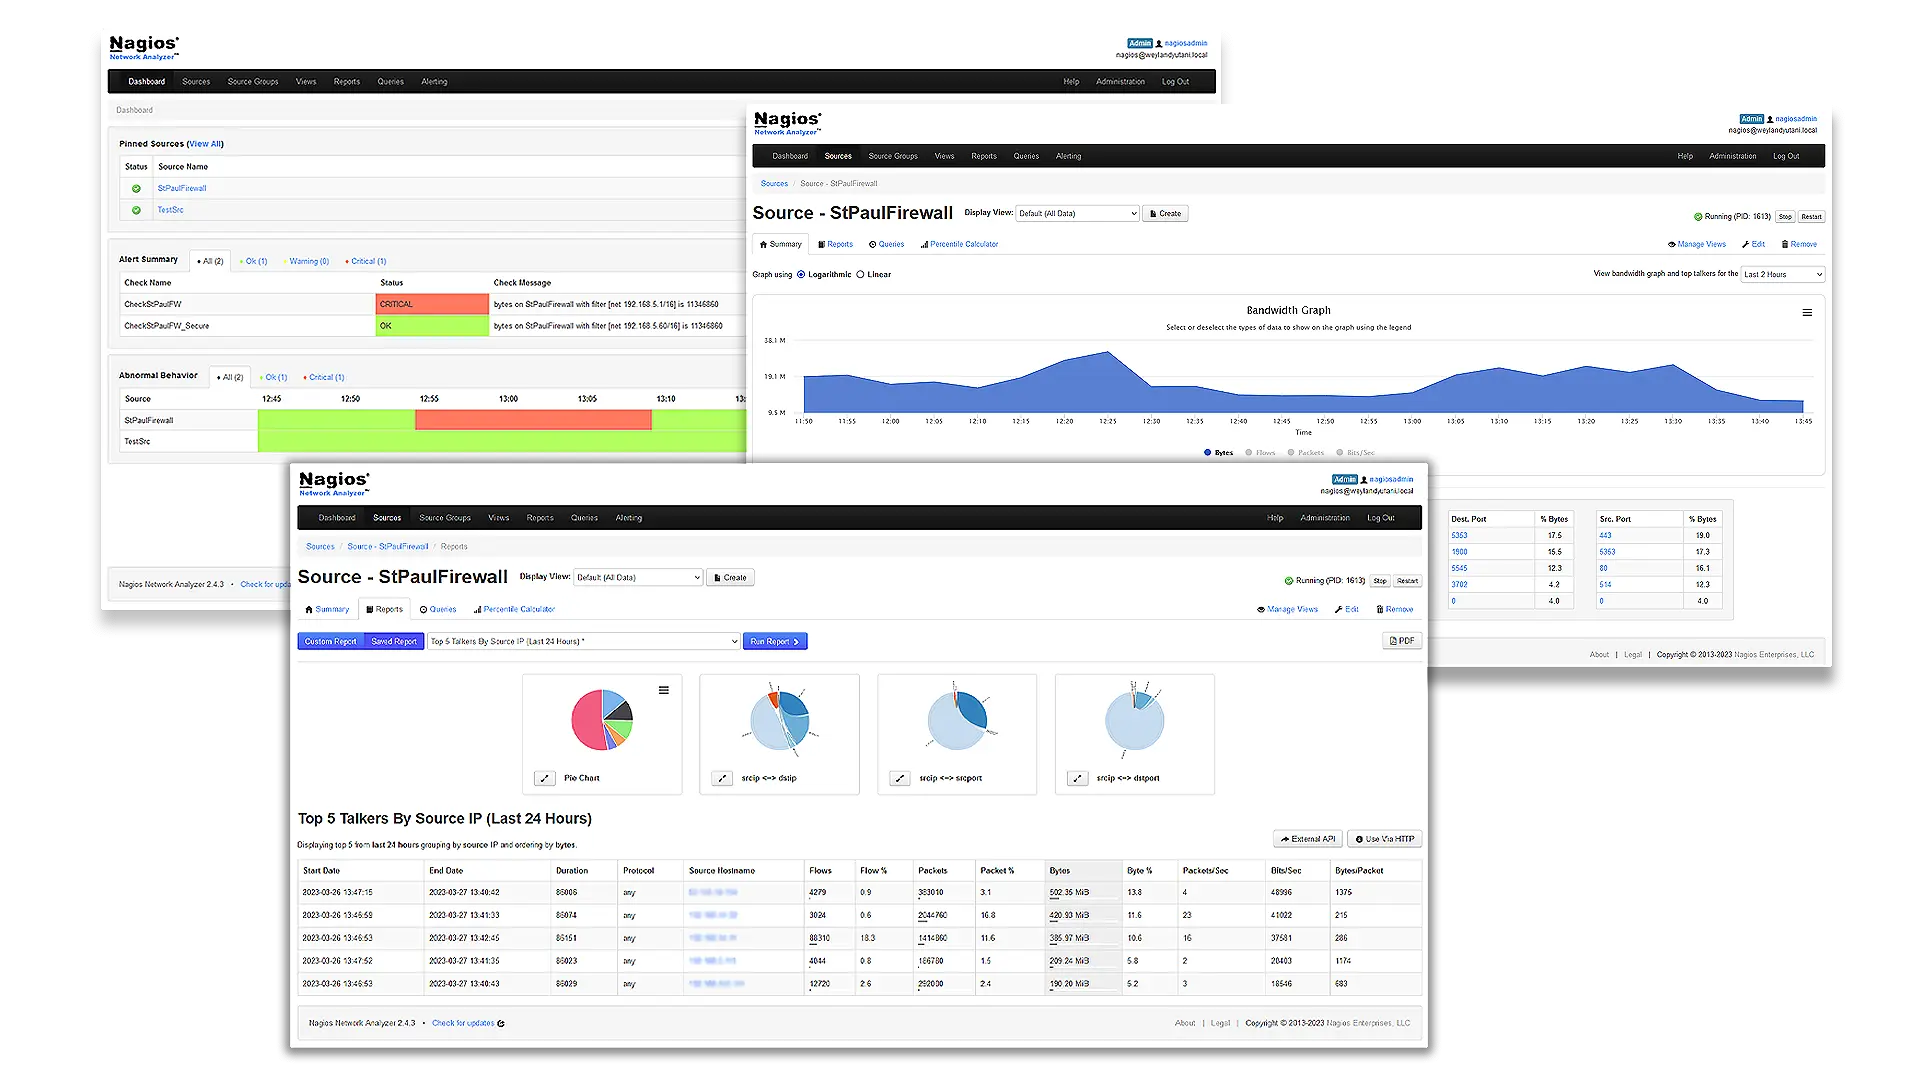The image size is (1920, 1080).
Task: Click the Run Report button
Action: coord(775,641)
